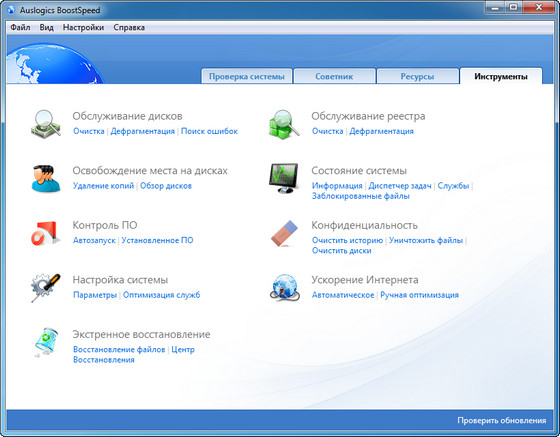Click the system status monitor icon
This screenshot has width=560, height=437.
(284, 179)
